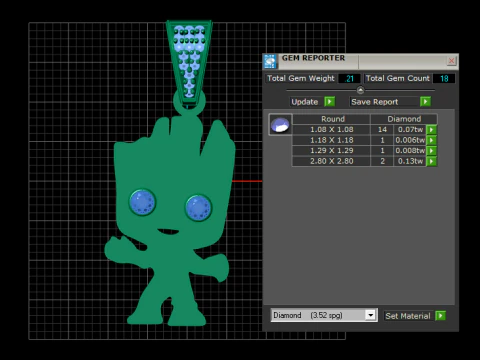
Task: Click the Gem Reporter panel icon
Action: 270,61
